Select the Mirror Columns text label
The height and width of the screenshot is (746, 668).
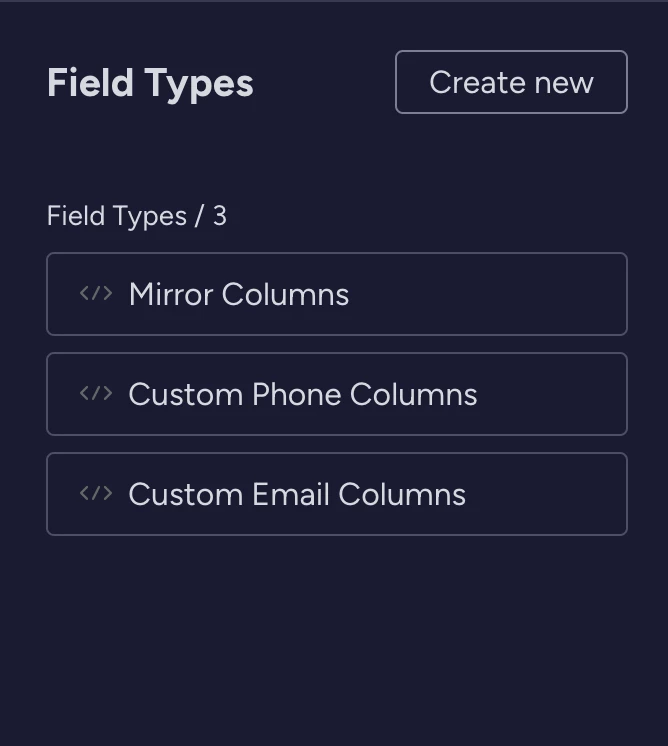pyautogui.click(x=239, y=294)
